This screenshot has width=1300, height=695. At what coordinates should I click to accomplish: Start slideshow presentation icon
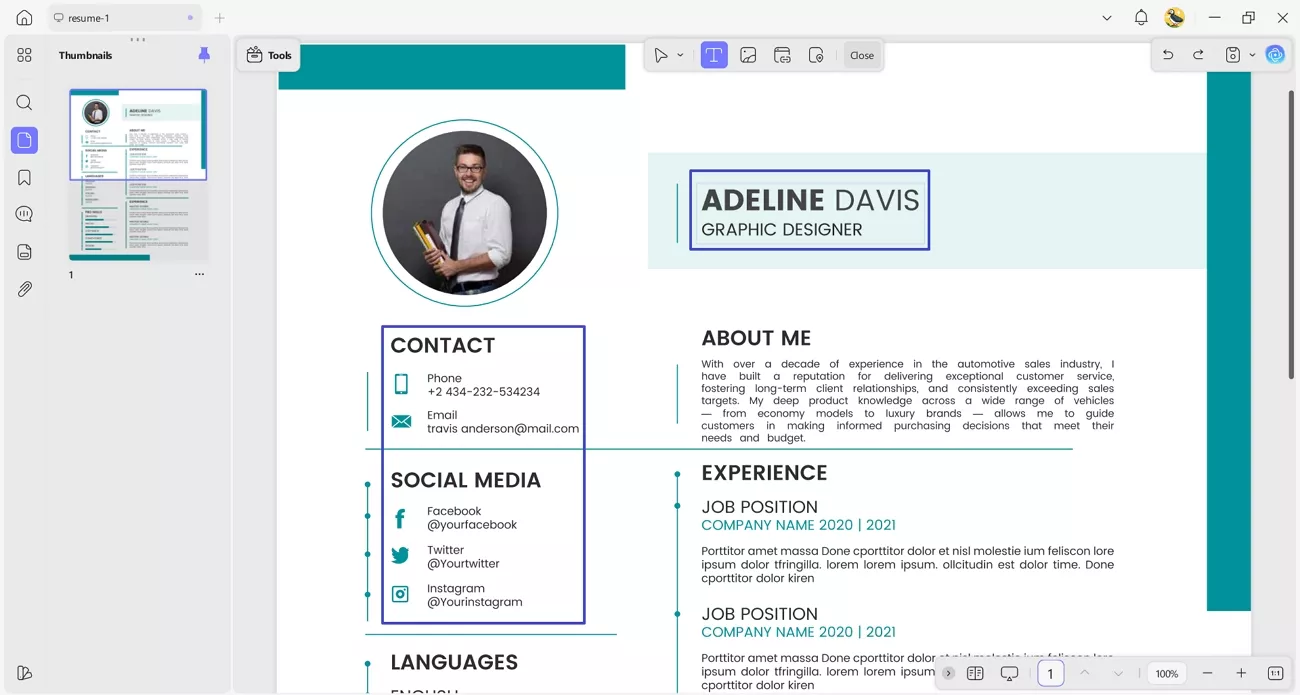pyautogui.click(x=1009, y=674)
